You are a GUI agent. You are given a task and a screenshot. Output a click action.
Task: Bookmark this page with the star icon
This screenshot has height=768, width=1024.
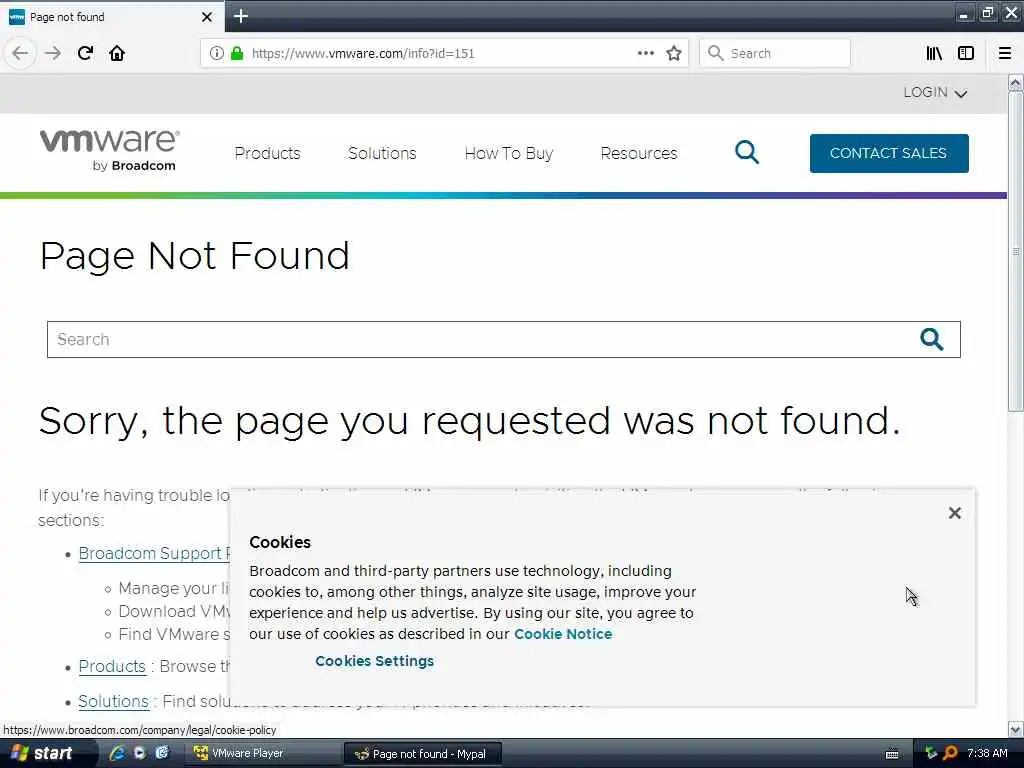coord(674,53)
